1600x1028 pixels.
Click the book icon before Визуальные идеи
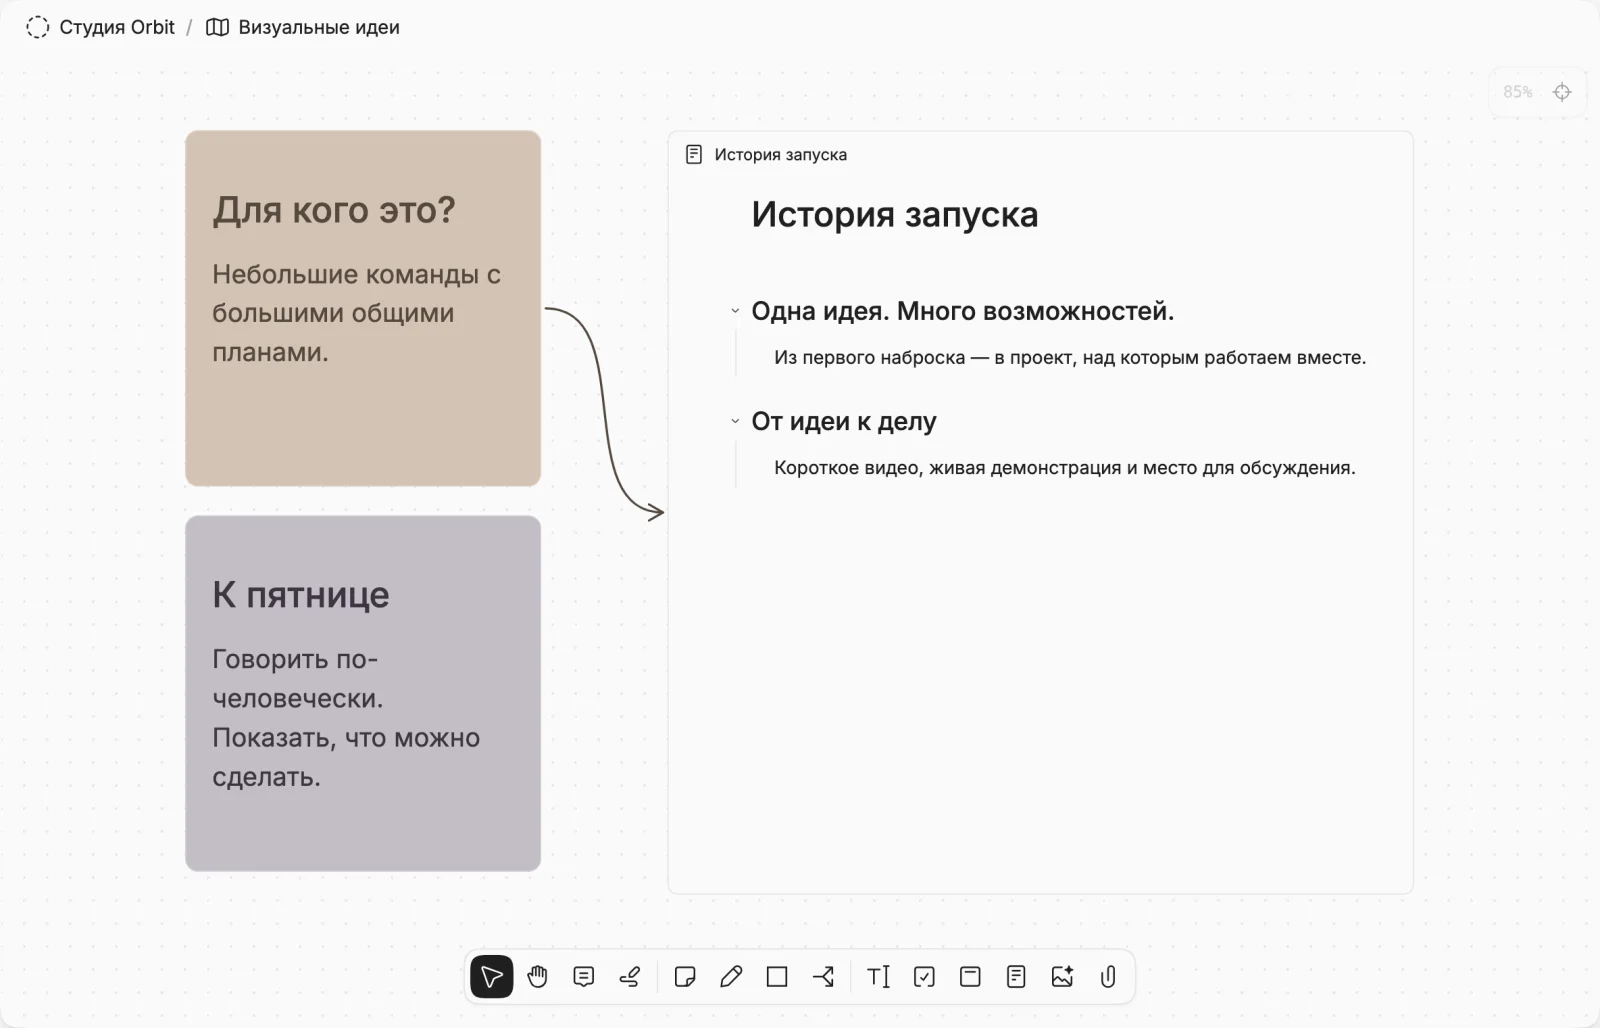tap(217, 27)
